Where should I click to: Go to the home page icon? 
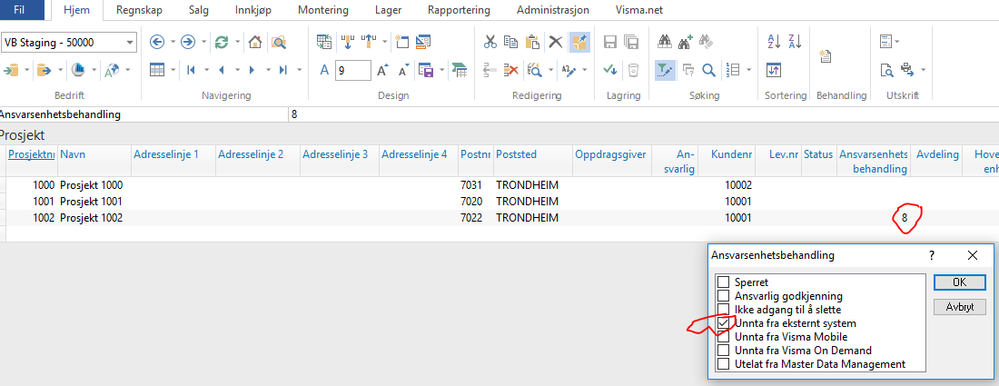coord(255,42)
